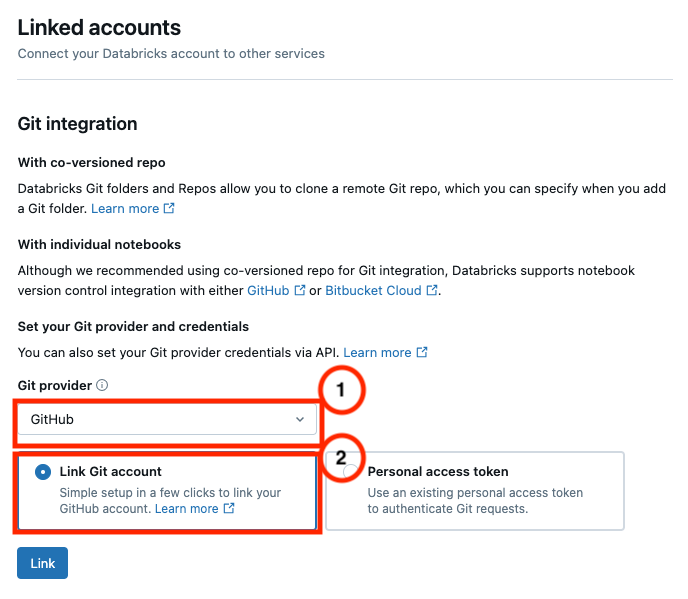
Task: Follow the GitHub notebook integration link
Action: (269, 291)
